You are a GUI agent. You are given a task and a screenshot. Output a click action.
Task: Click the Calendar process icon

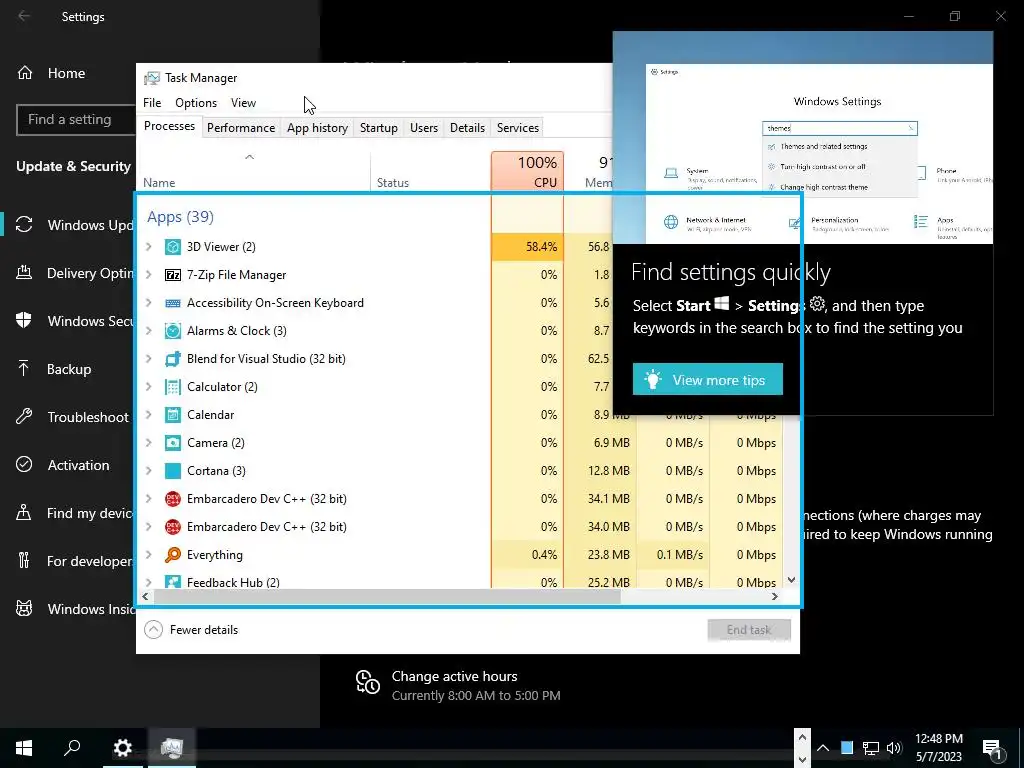tap(172, 415)
